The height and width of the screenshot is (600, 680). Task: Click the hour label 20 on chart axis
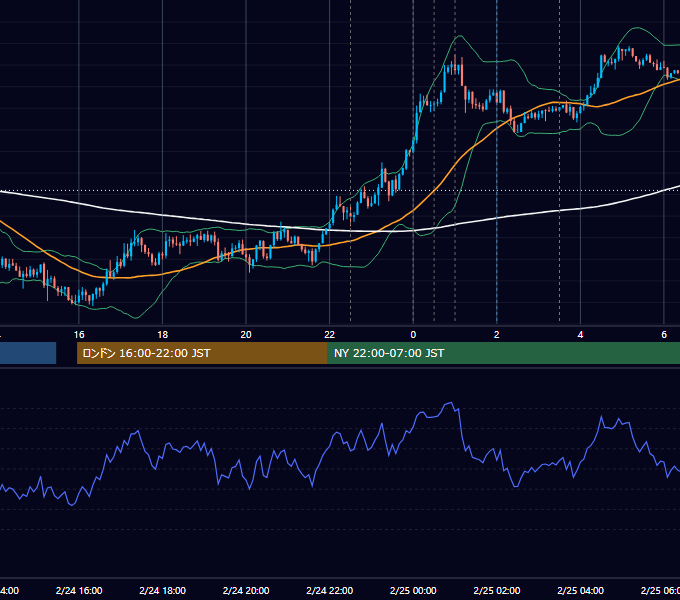pyautogui.click(x=246, y=335)
